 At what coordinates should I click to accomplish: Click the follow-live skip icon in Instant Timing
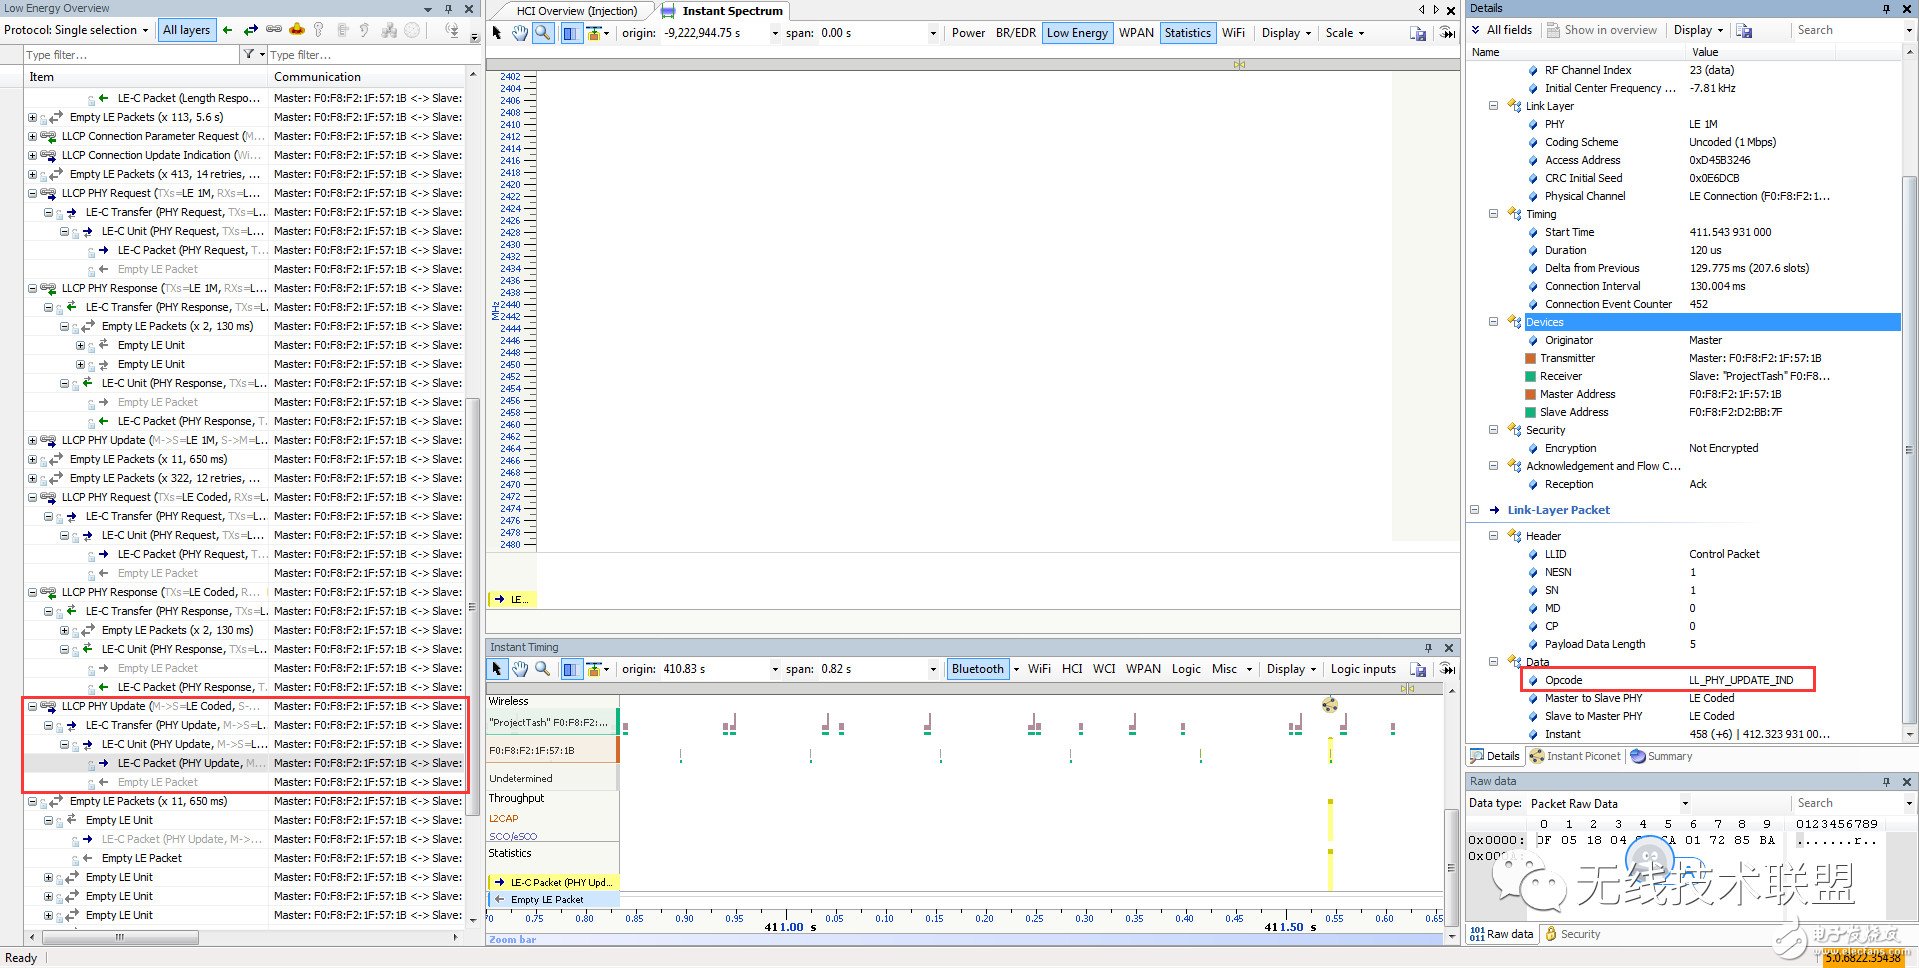(1447, 669)
